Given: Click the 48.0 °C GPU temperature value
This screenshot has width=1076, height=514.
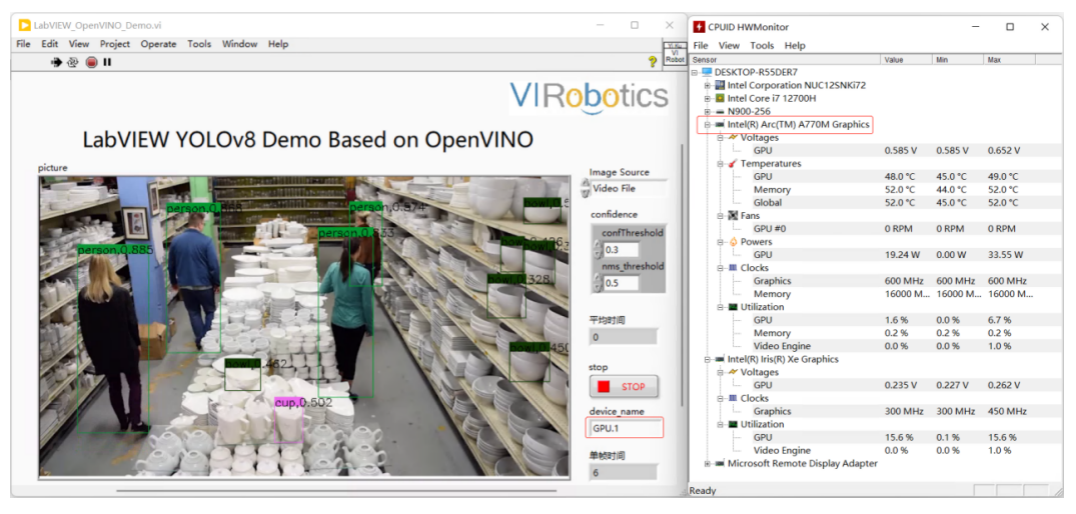Looking at the screenshot, I should pyautogui.click(x=900, y=176).
